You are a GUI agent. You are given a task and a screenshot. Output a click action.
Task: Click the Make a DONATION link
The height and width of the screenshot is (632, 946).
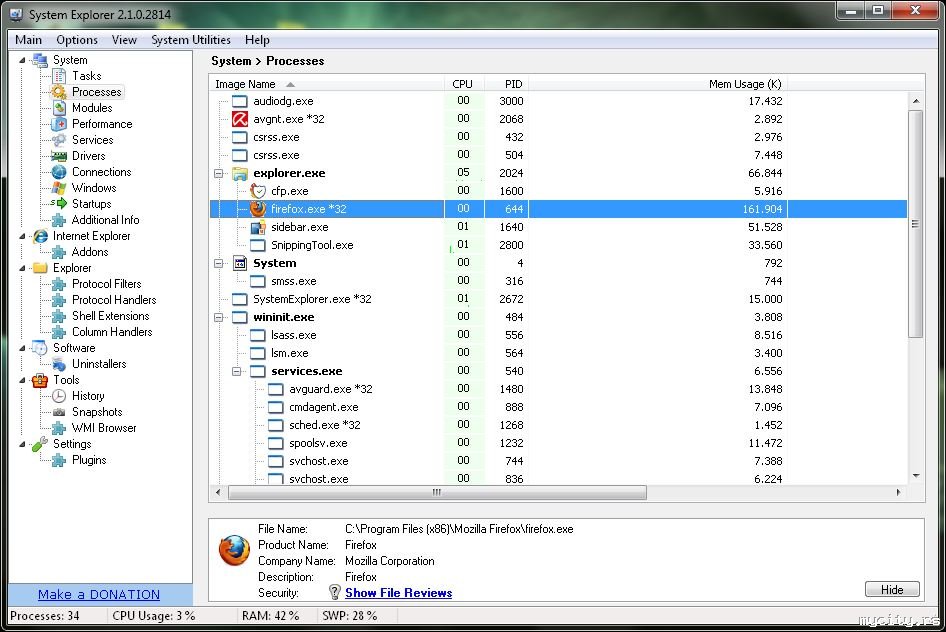[99, 595]
